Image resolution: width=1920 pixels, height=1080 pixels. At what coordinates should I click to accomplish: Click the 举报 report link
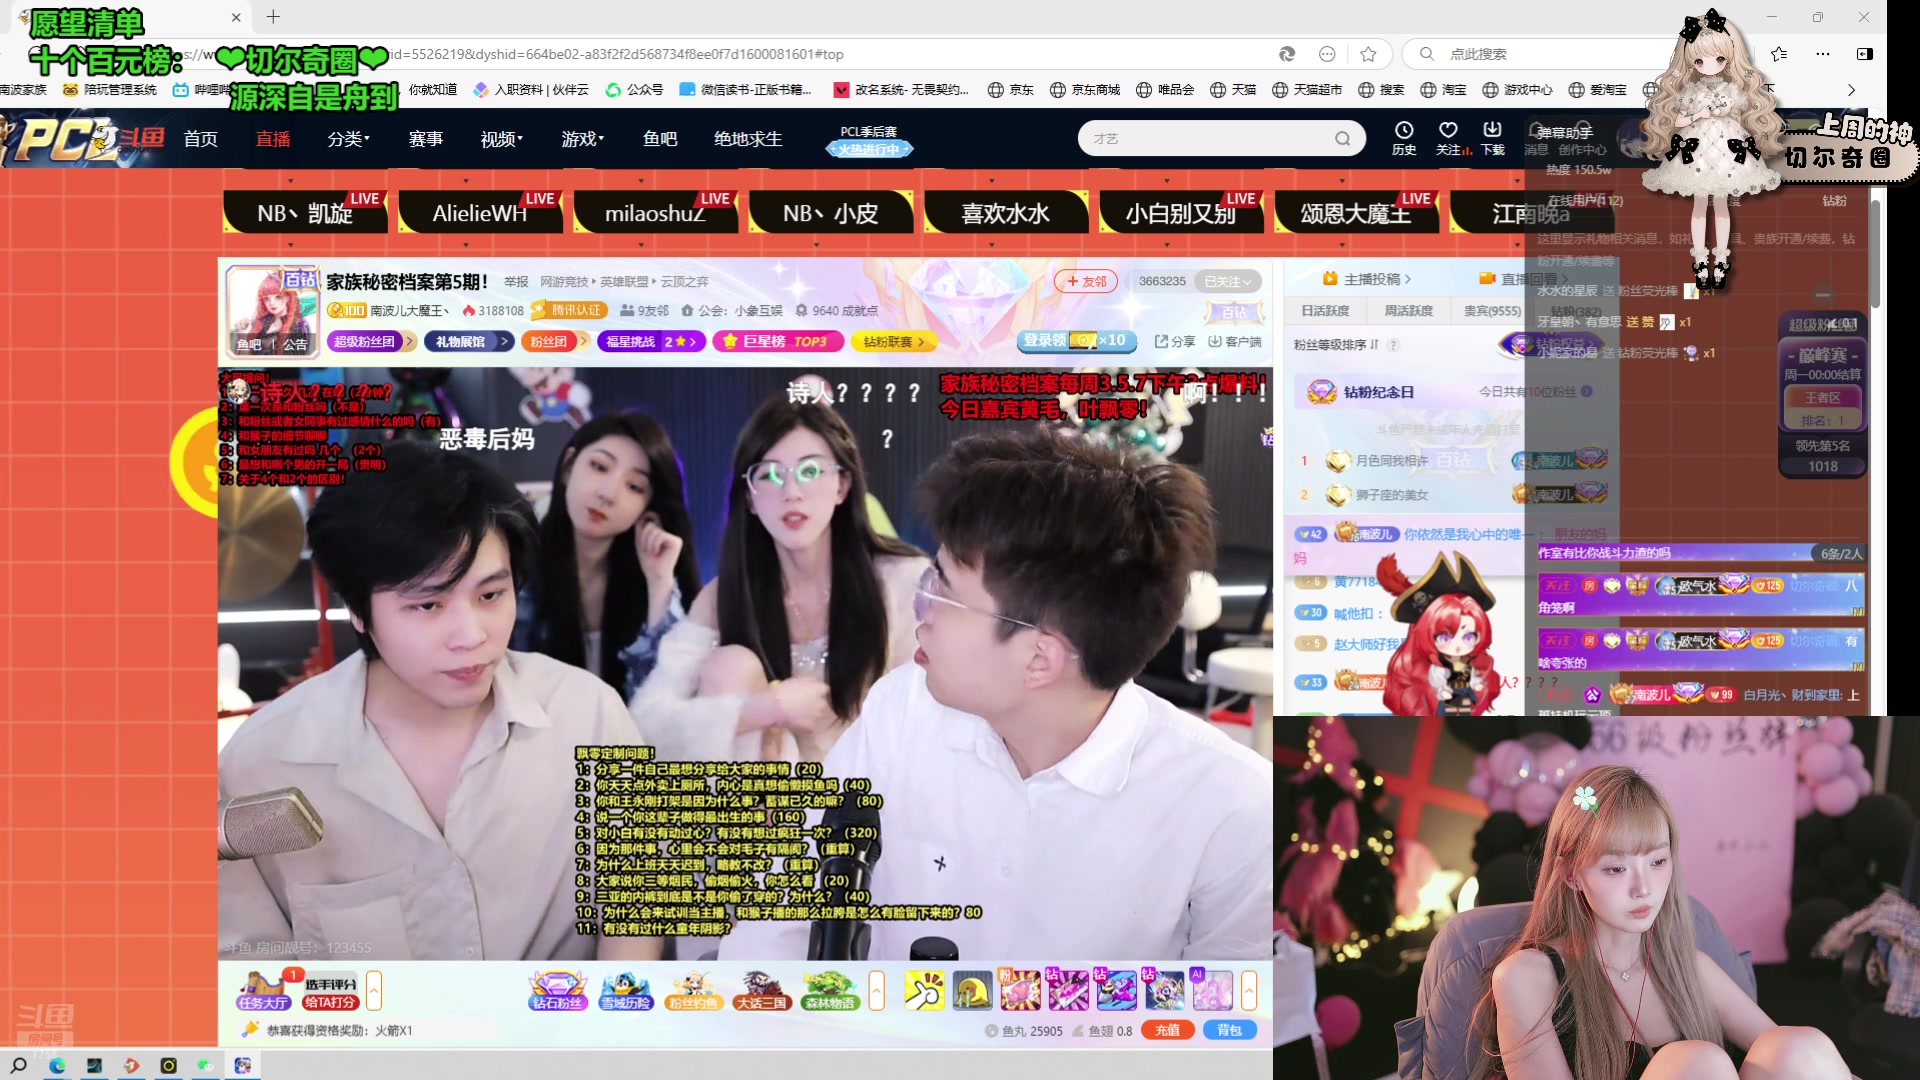coord(516,282)
